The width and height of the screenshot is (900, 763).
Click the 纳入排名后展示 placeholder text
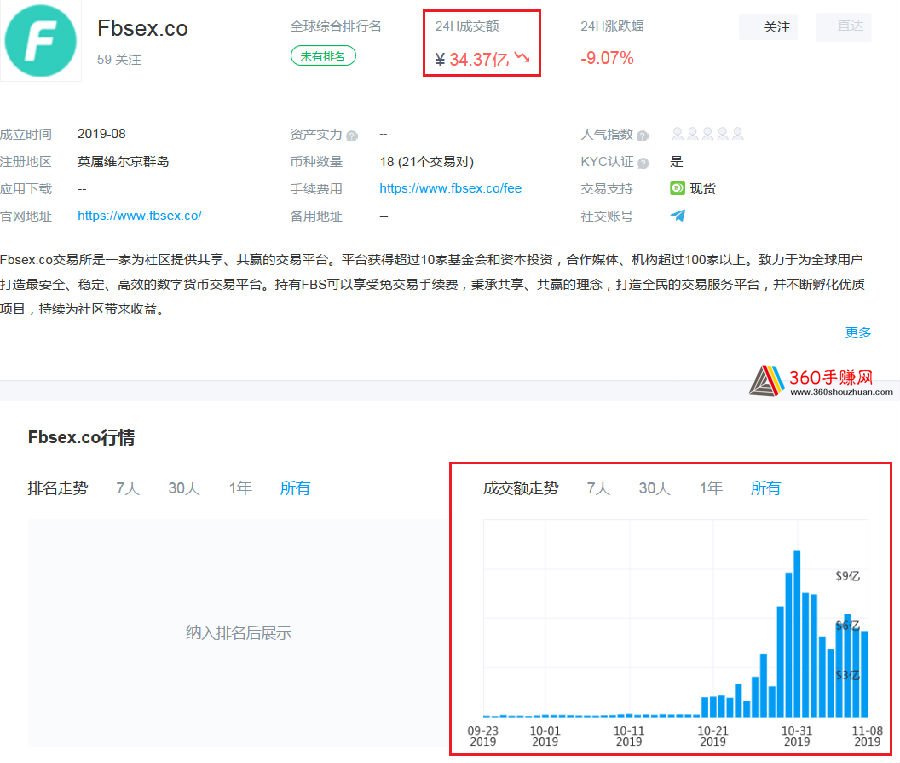pyautogui.click(x=239, y=633)
